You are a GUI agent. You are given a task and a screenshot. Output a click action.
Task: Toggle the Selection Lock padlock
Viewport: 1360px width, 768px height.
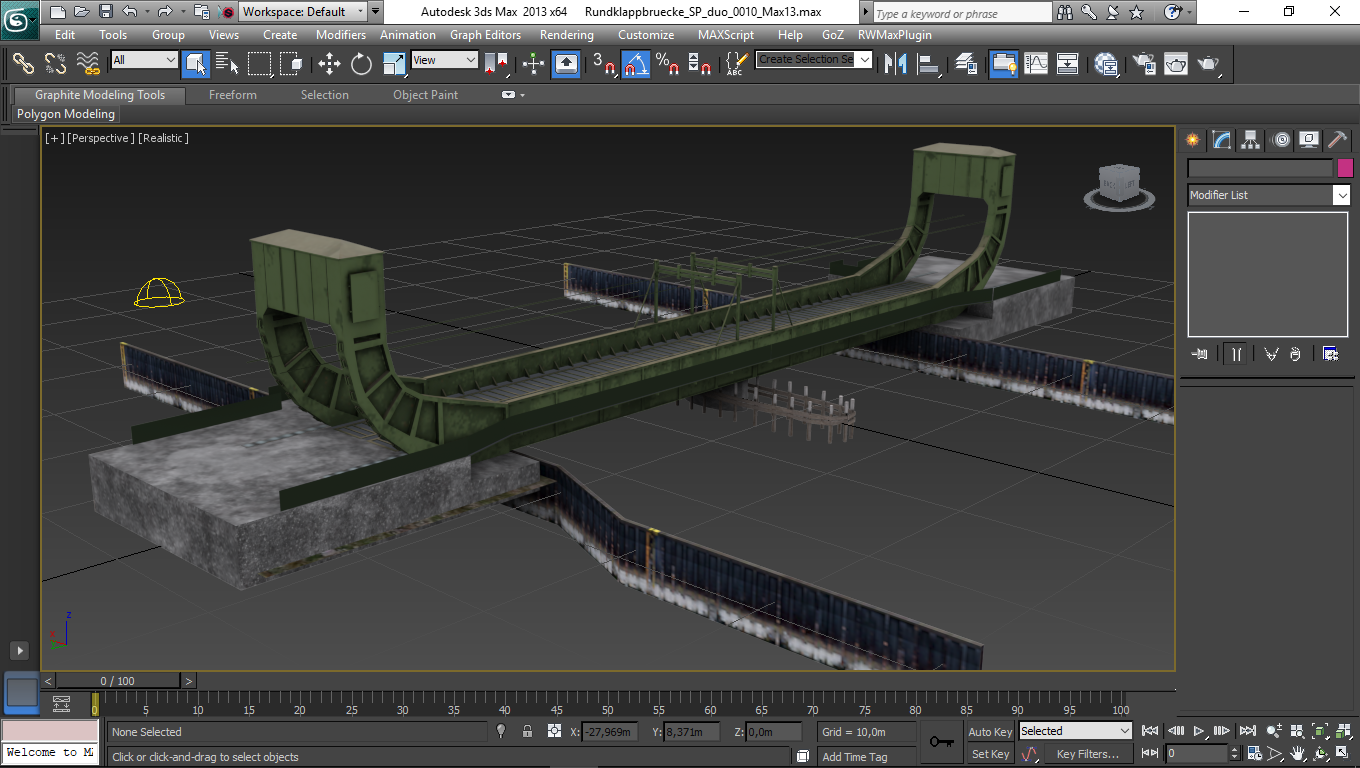coord(527,732)
